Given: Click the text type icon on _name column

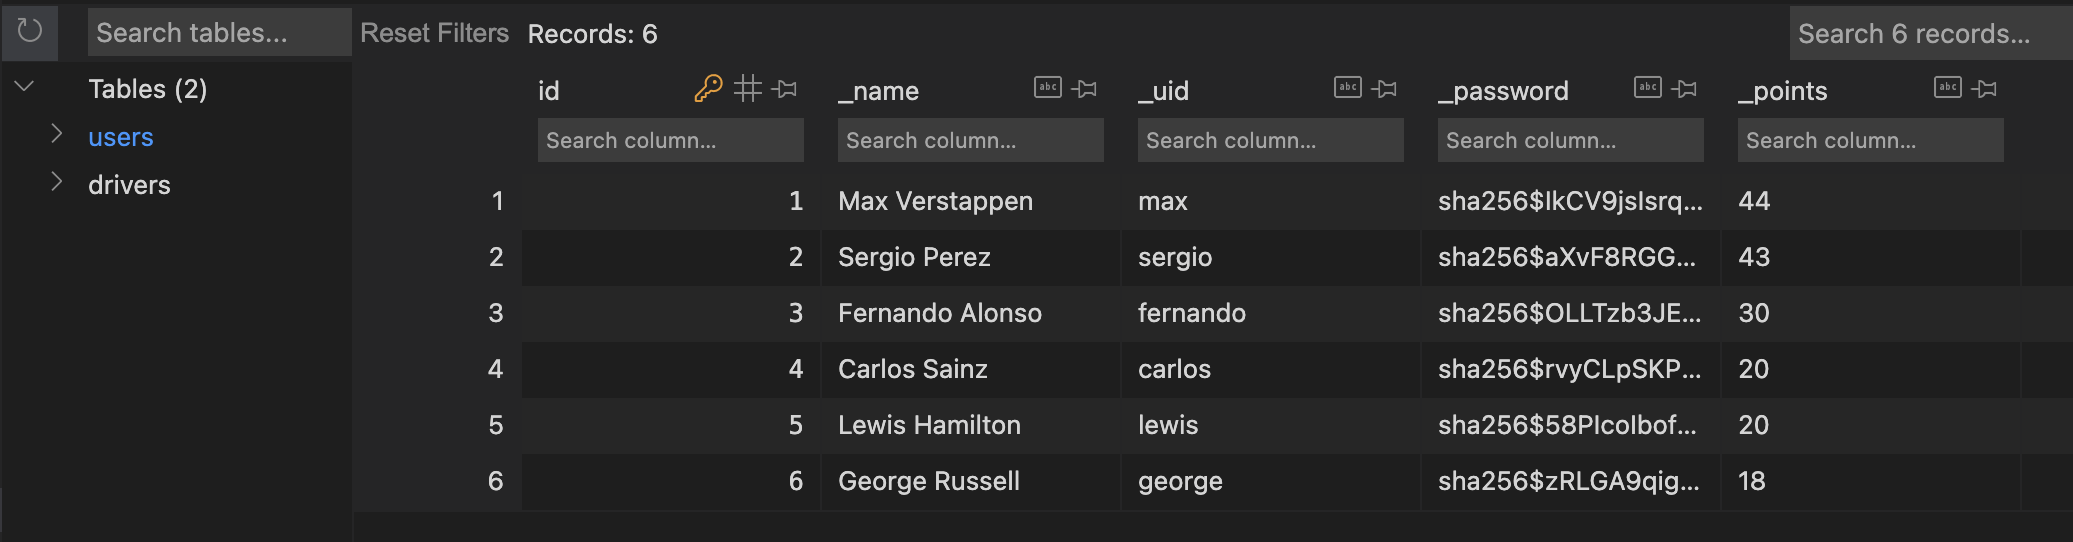Looking at the screenshot, I should [x=1048, y=88].
